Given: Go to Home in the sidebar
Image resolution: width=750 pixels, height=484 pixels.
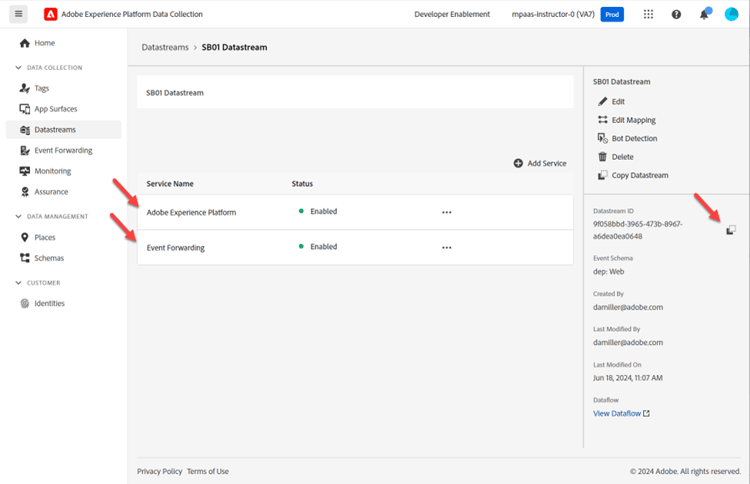Looking at the screenshot, I should (x=44, y=43).
